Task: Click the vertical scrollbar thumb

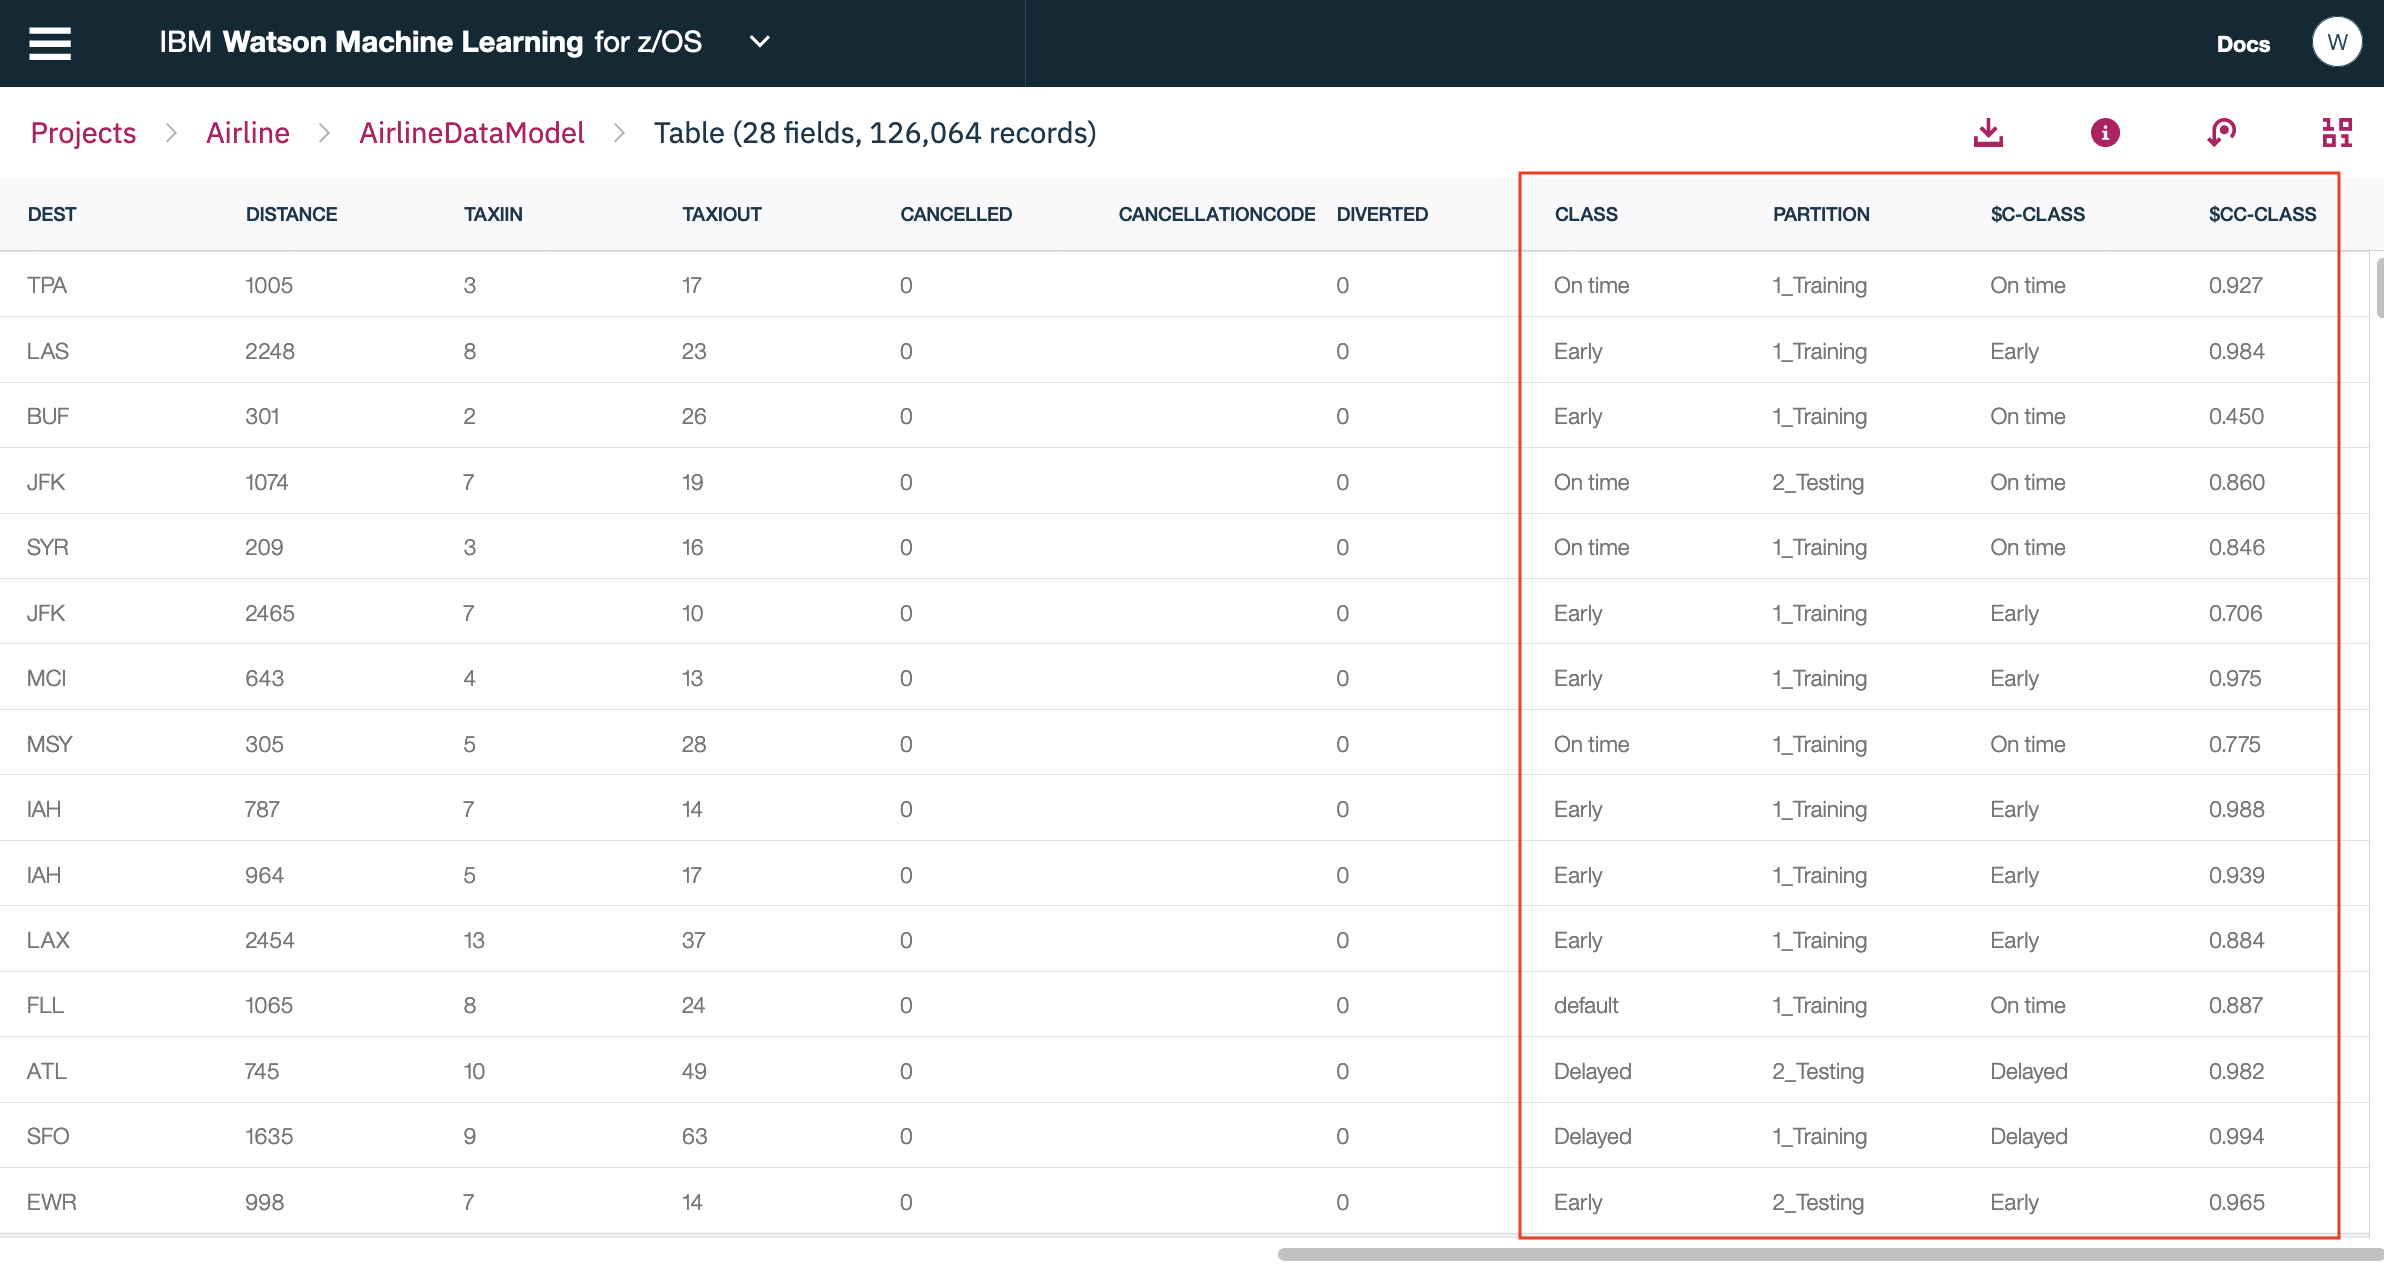Action: [x=2380, y=288]
